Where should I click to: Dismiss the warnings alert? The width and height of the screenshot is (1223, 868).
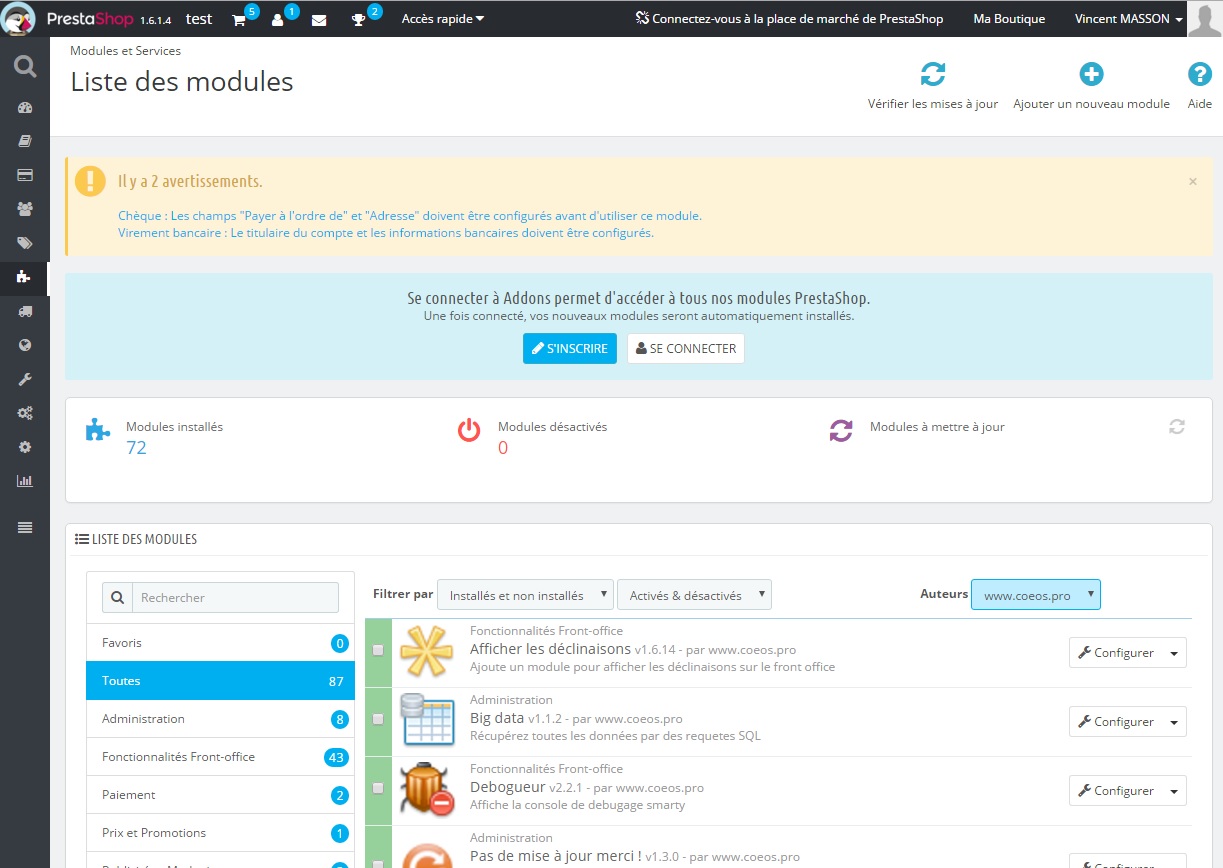tap(1193, 182)
